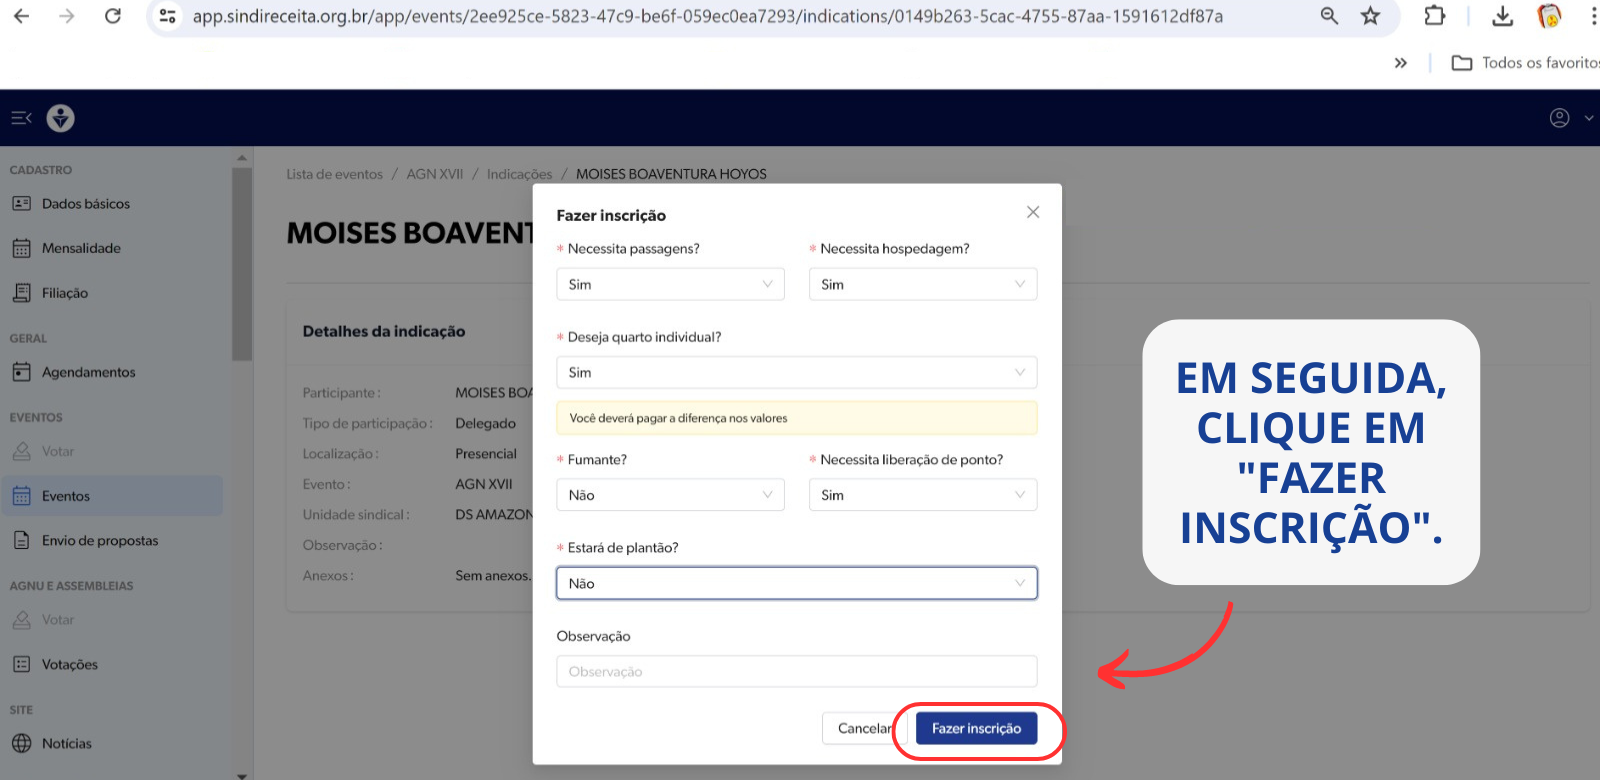The image size is (1600, 780).
Task: Click into the Observação text field
Action: click(796, 671)
